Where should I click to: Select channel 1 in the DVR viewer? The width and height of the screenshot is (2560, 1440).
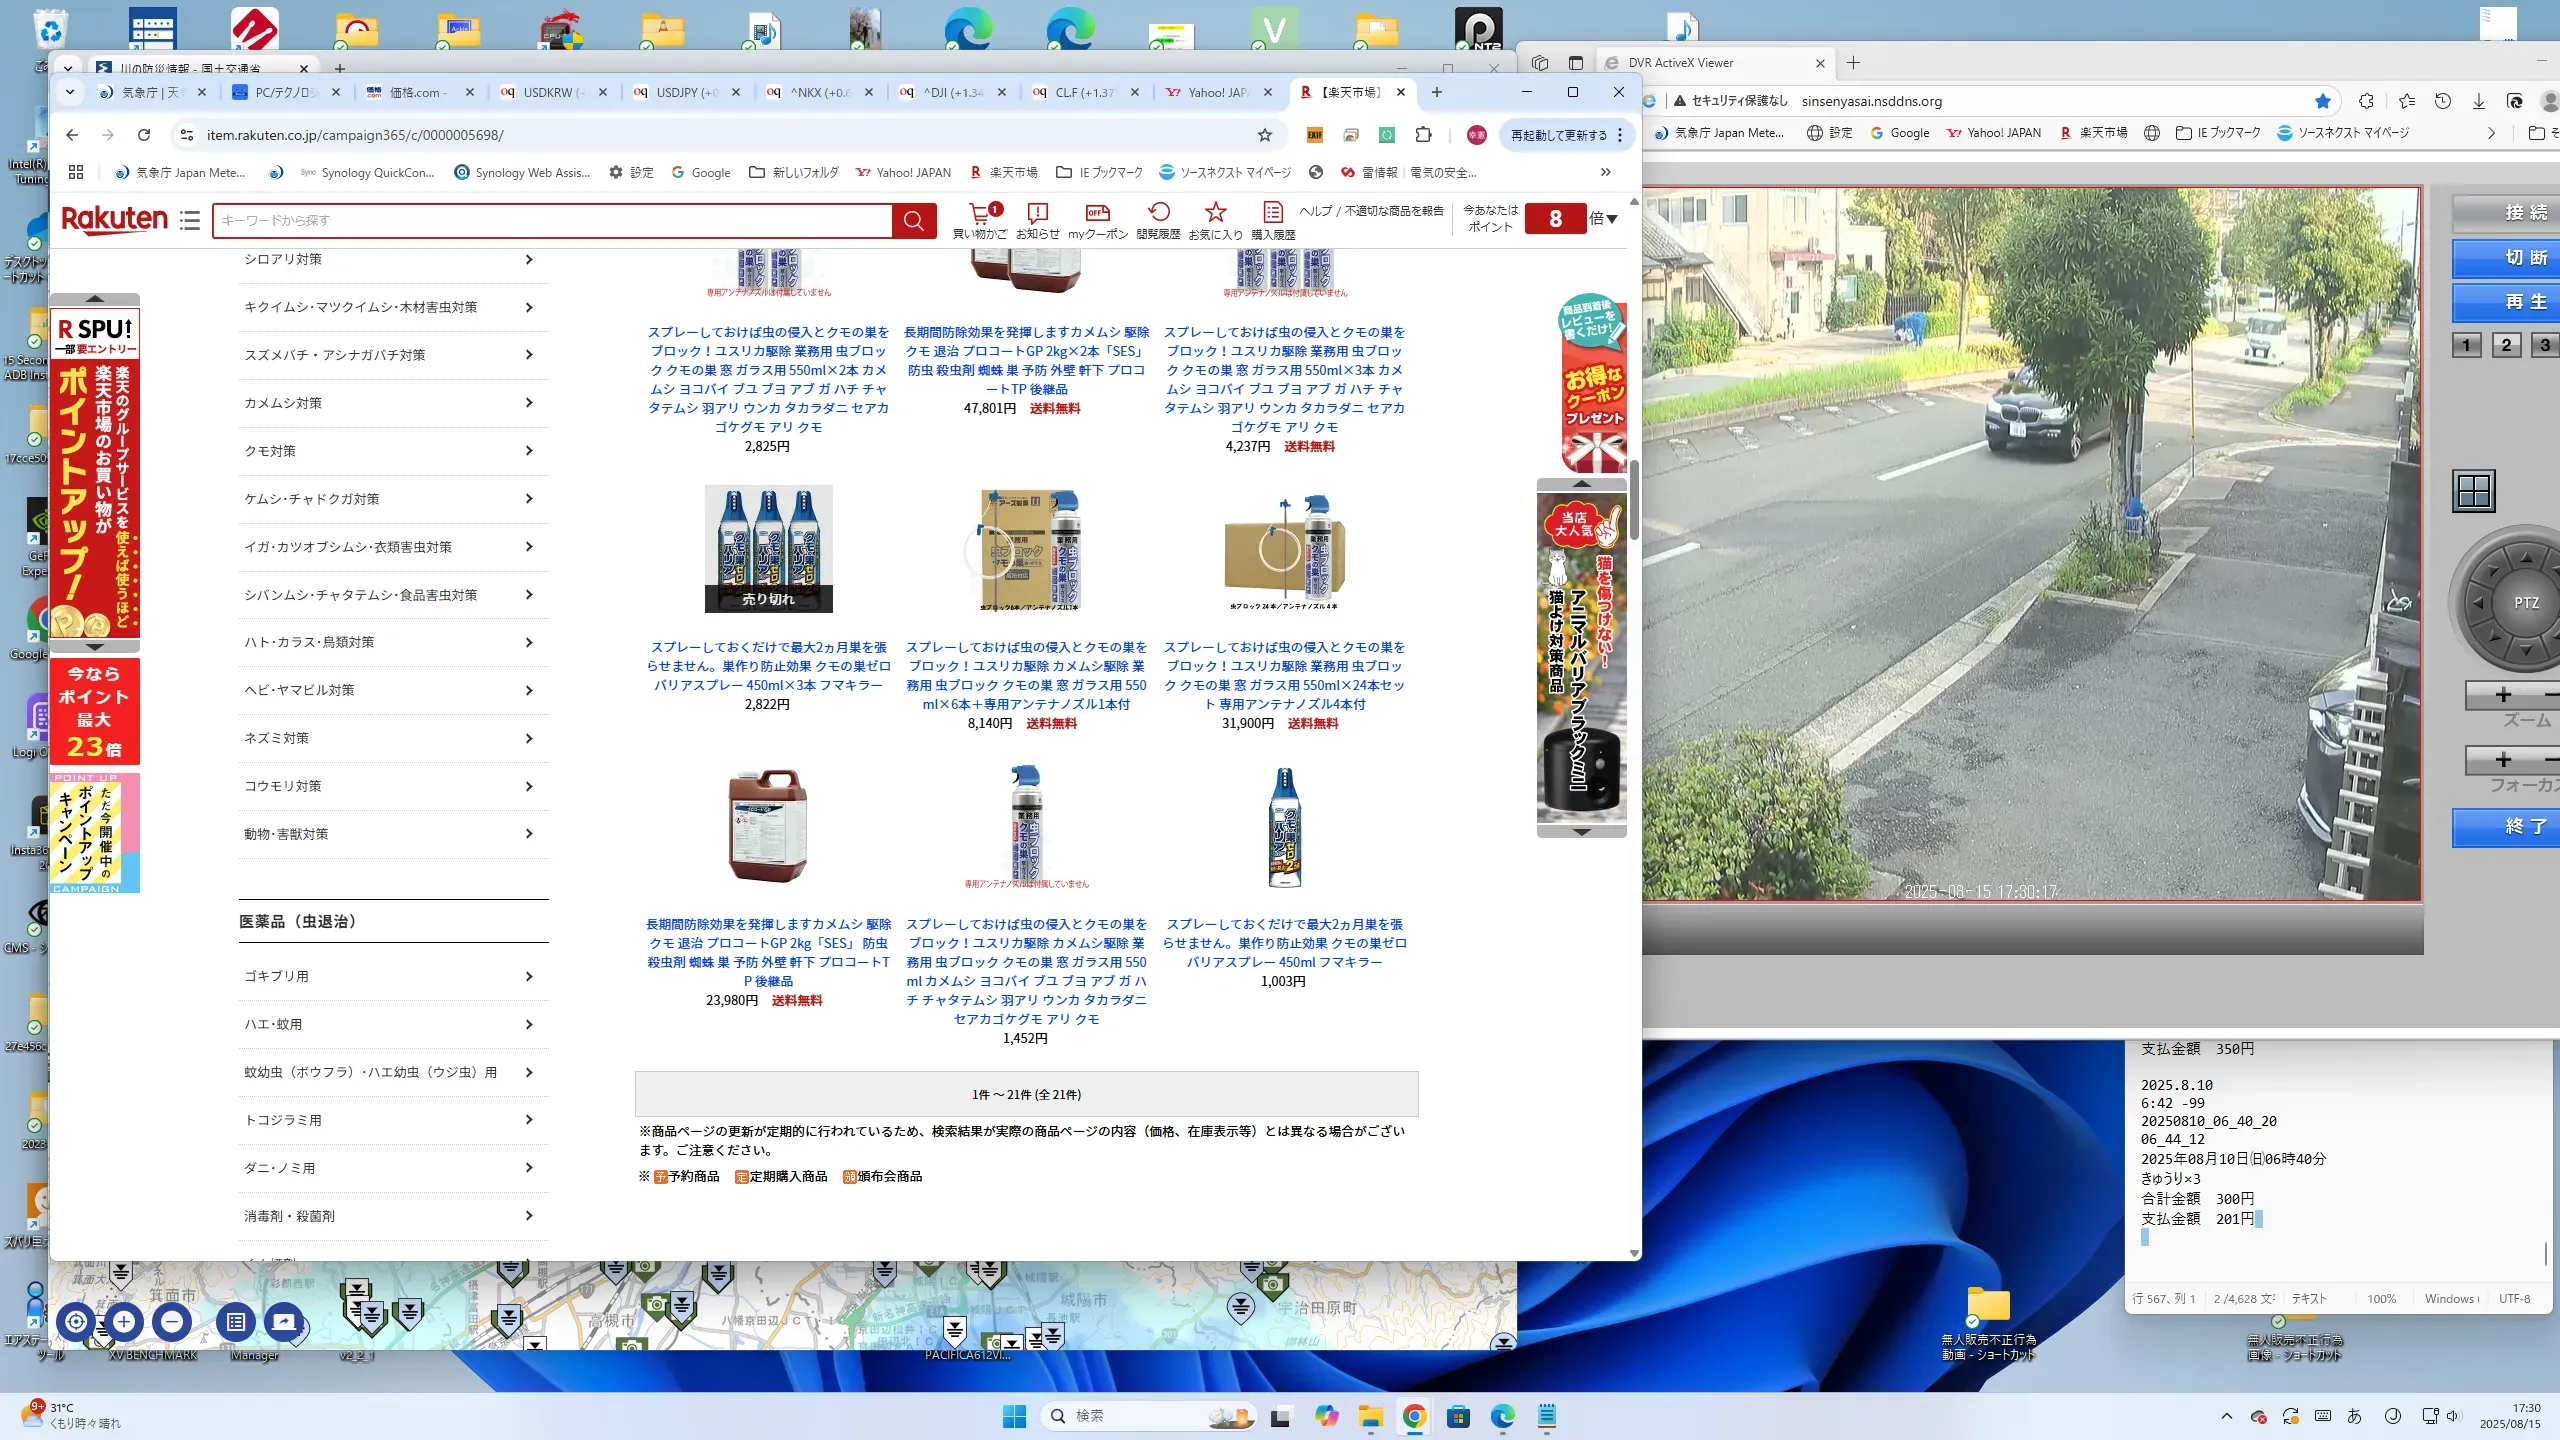point(2466,345)
